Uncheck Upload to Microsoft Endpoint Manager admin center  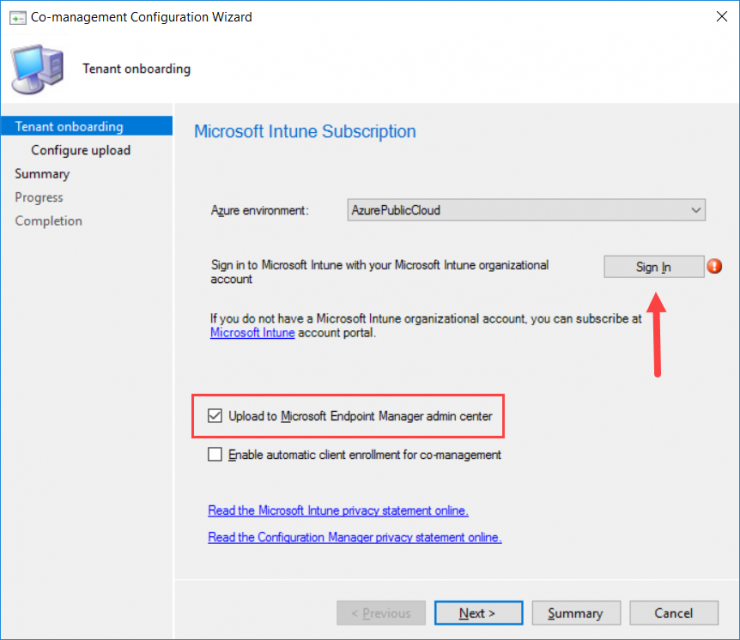(x=215, y=416)
